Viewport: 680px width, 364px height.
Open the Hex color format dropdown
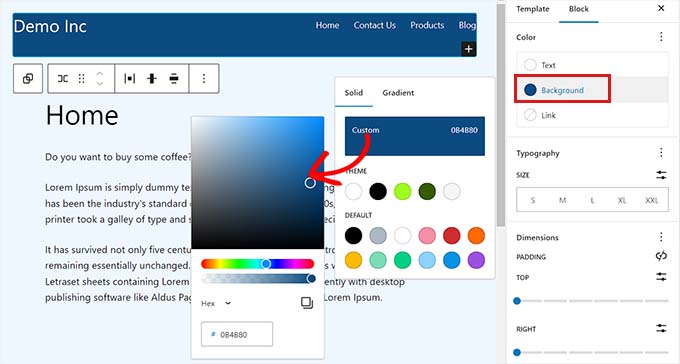coord(216,303)
